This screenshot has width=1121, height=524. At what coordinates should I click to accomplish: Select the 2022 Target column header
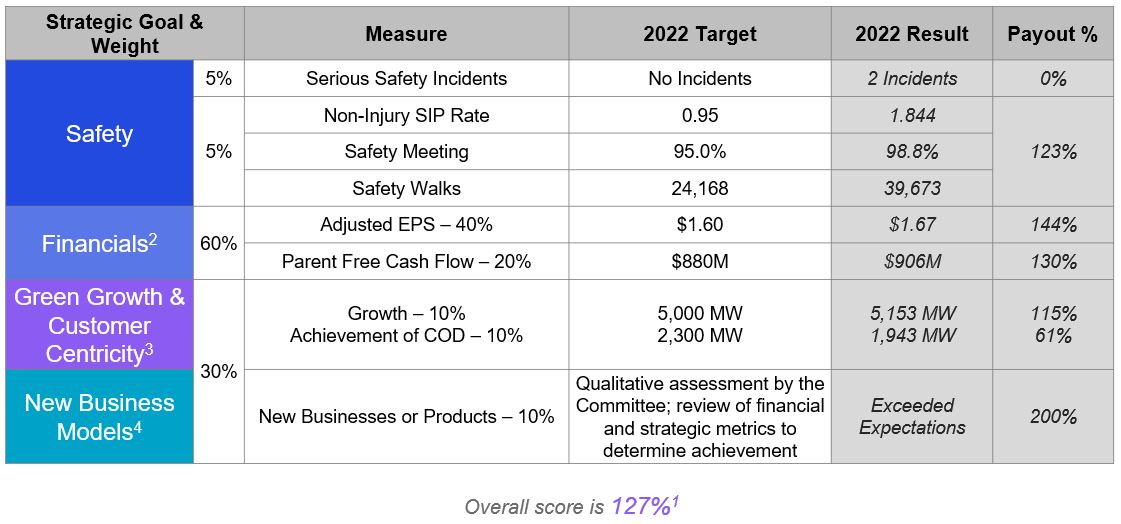699,34
